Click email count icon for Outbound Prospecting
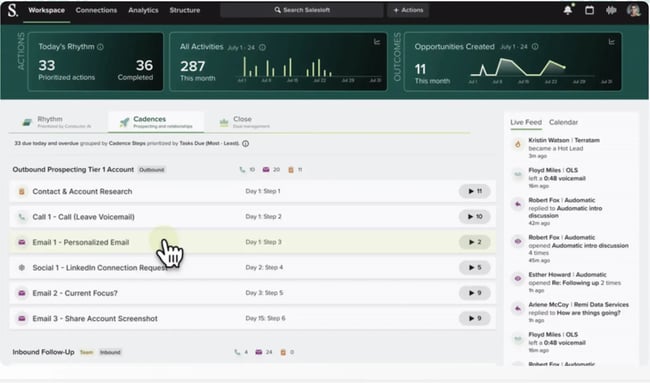This screenshot has height=383, width=650. pyautogui.click(x=266, y=170)
